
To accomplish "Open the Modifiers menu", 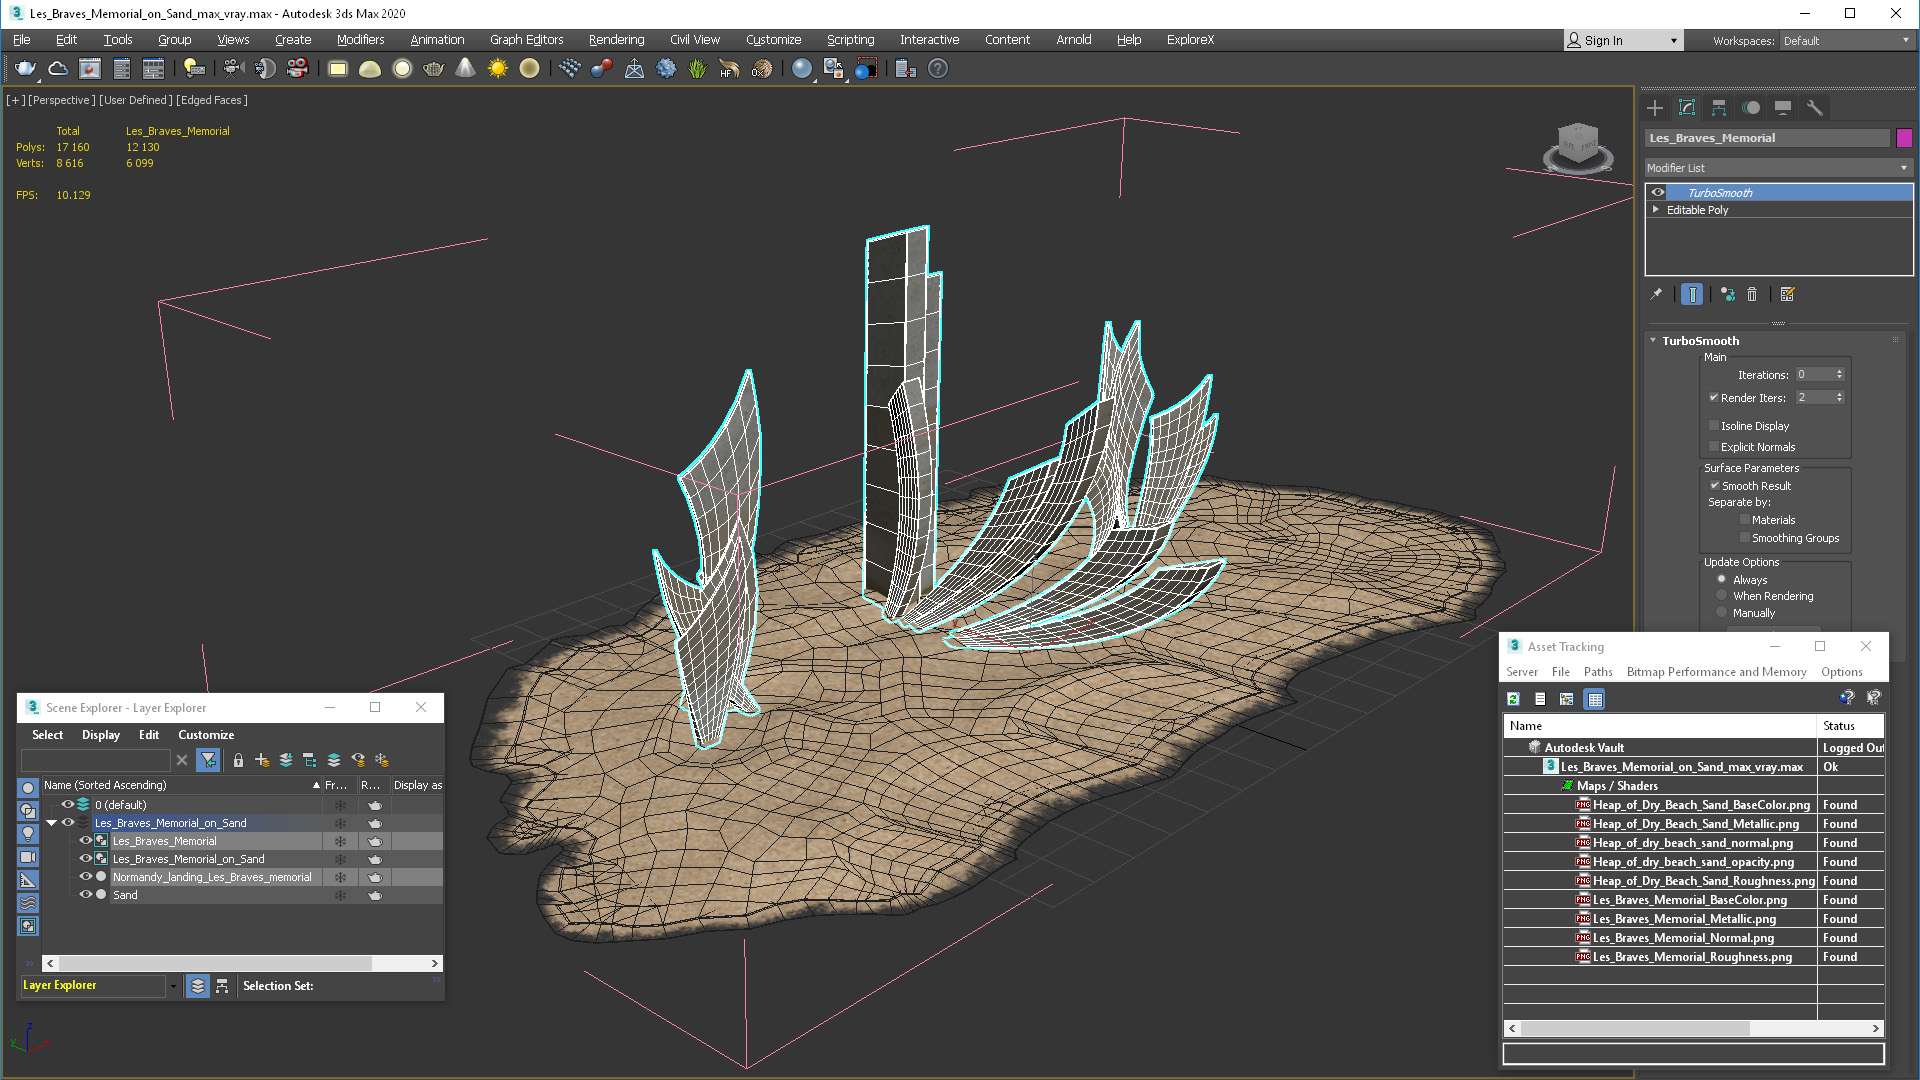I will click(x=360, y=40).
